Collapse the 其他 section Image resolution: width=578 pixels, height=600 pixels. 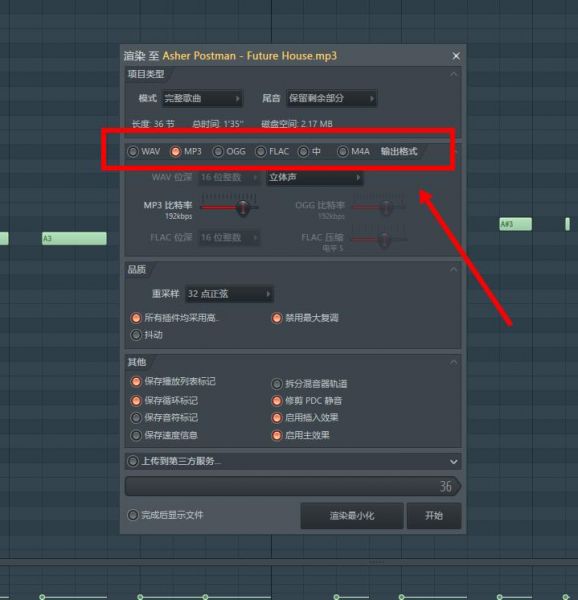point(454,362)
